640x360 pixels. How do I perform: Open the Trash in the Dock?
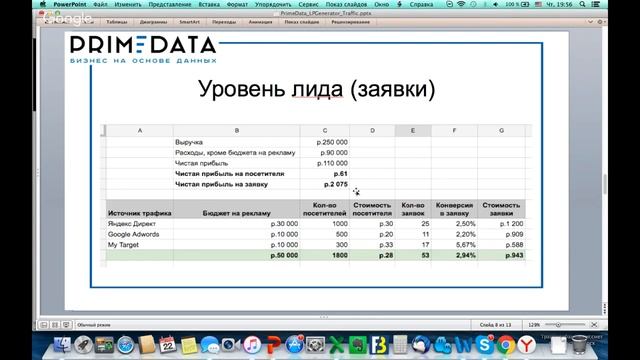[x=579, y=345]
